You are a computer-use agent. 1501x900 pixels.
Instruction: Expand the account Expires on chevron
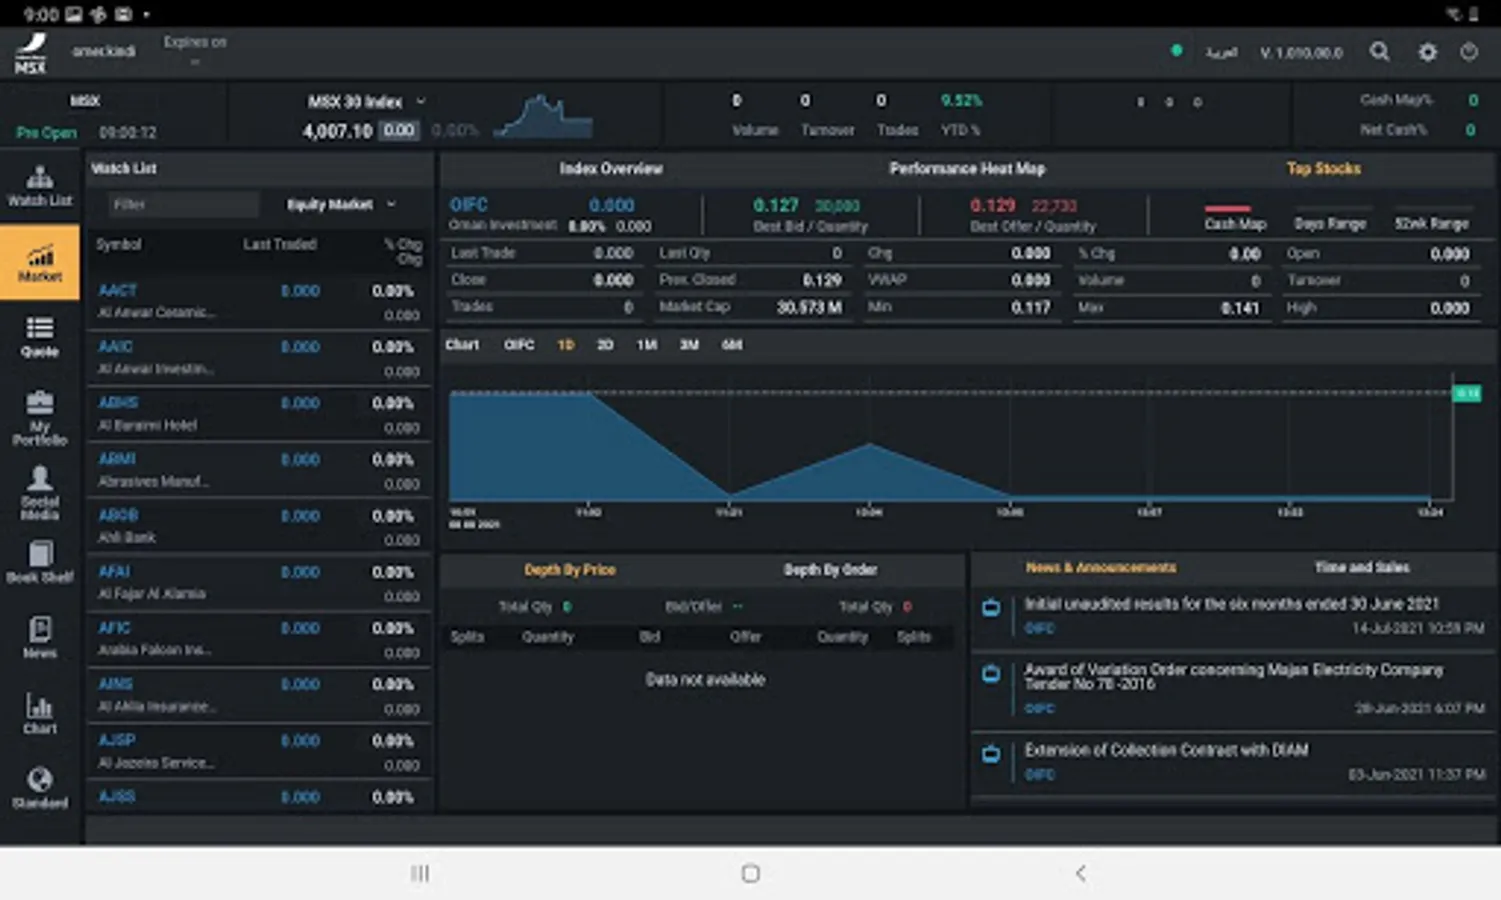[x=195, y=62]
